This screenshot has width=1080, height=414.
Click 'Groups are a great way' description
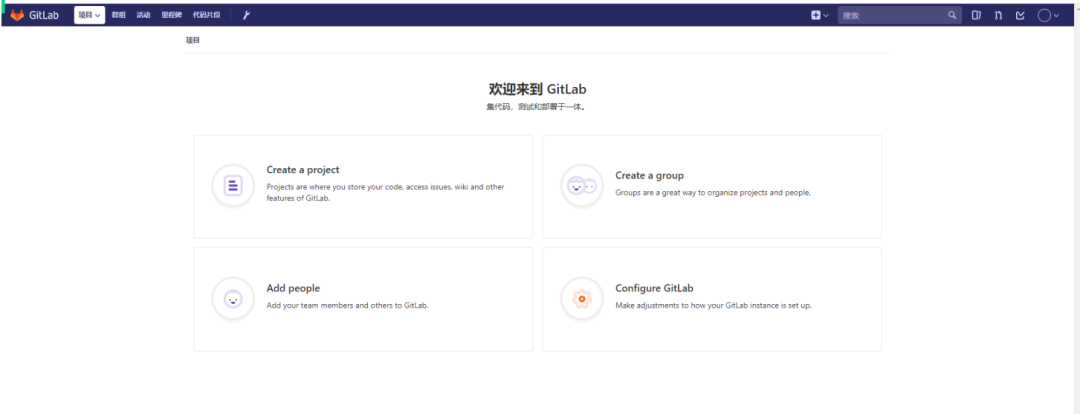point(713,193)
